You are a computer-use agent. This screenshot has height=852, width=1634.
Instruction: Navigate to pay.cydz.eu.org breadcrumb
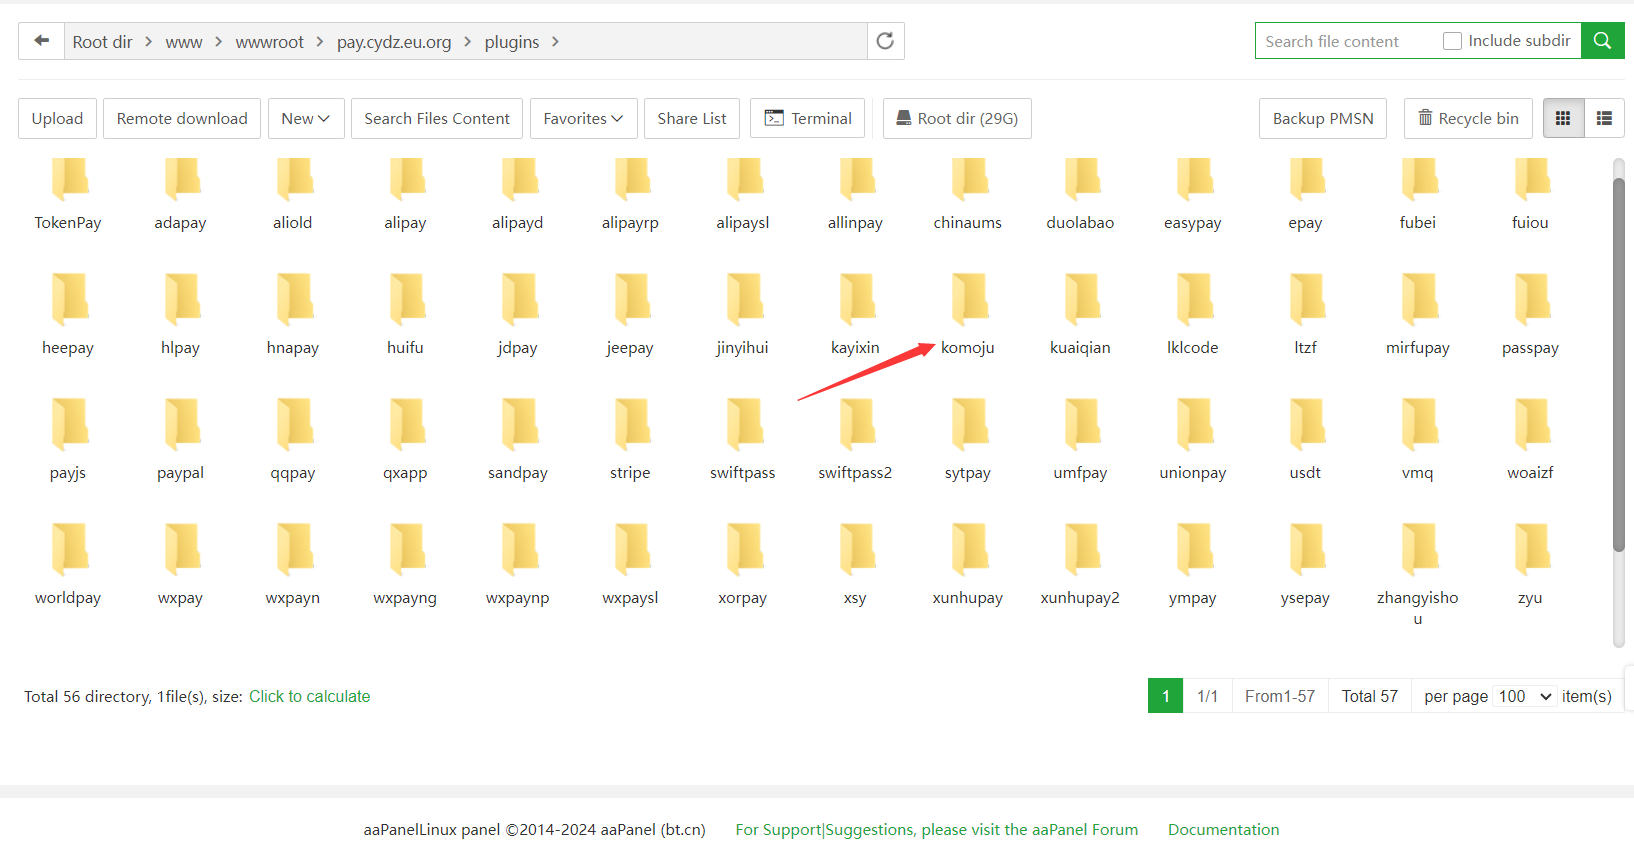pyautogui.click(x=394, y=42)
